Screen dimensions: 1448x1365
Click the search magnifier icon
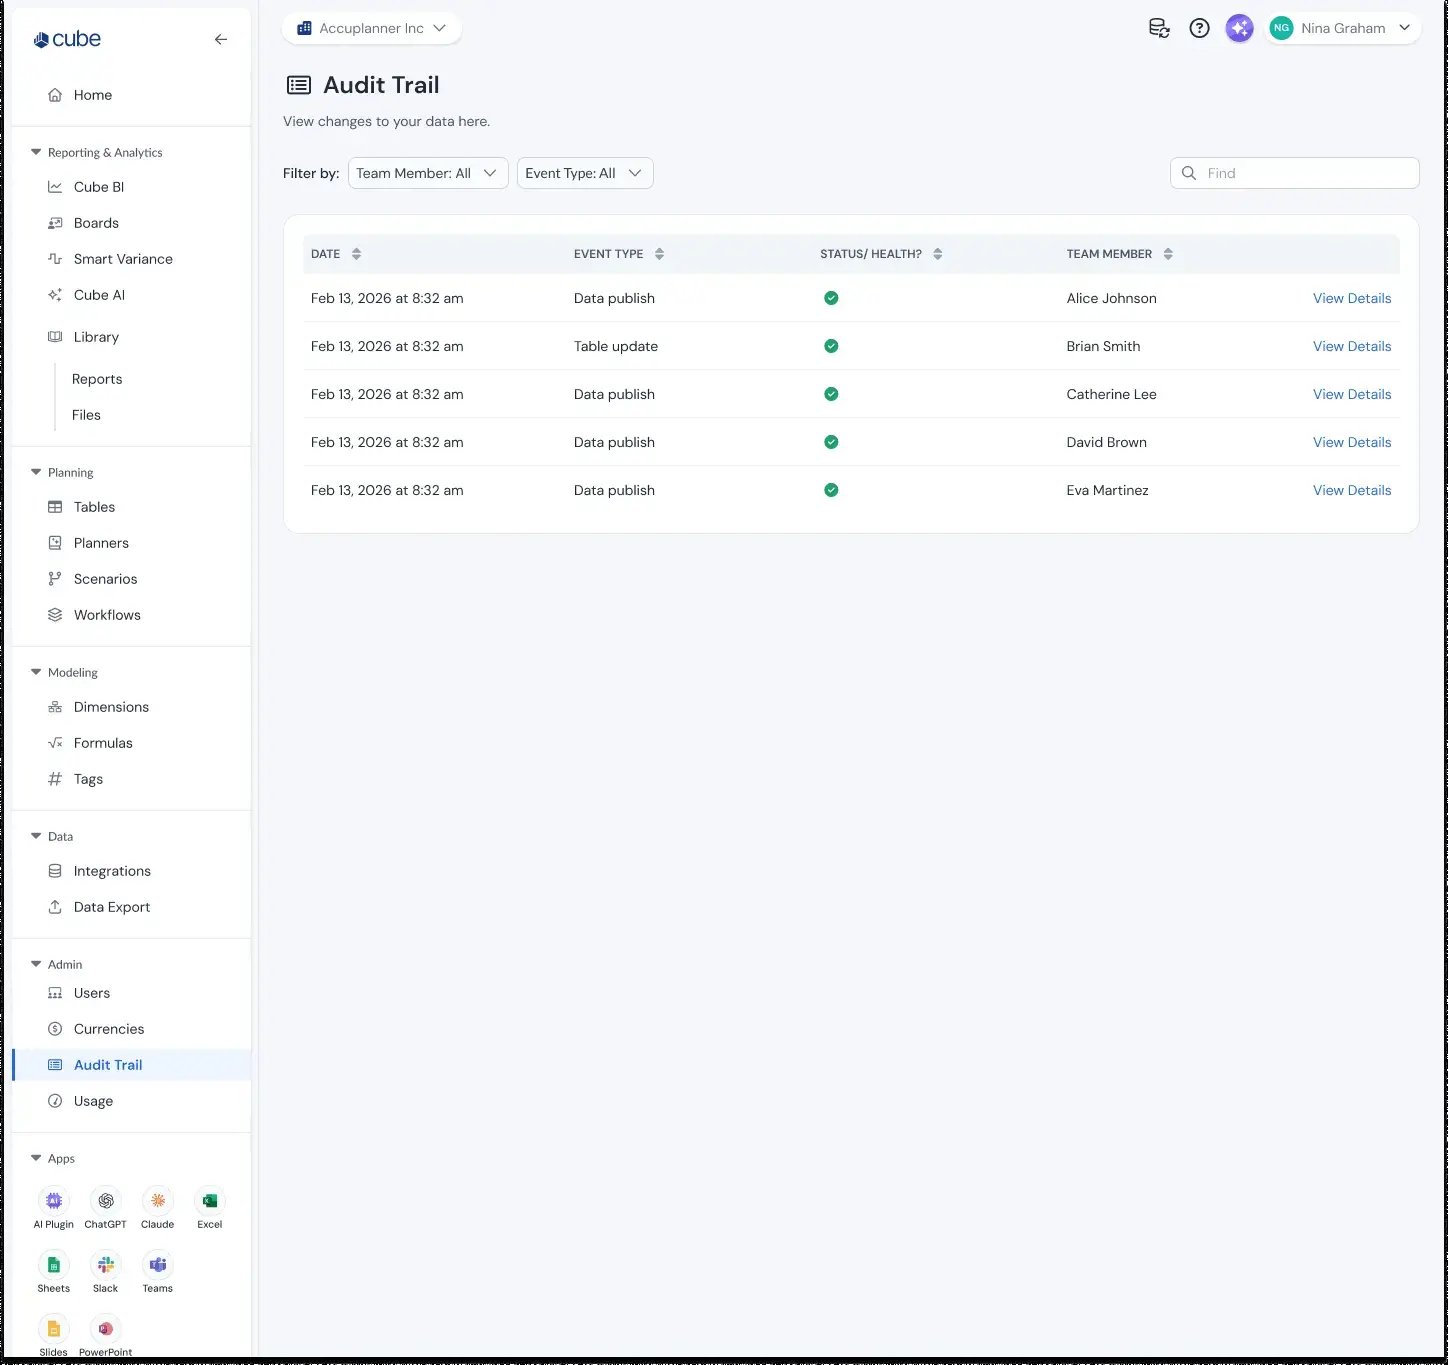1189,173
